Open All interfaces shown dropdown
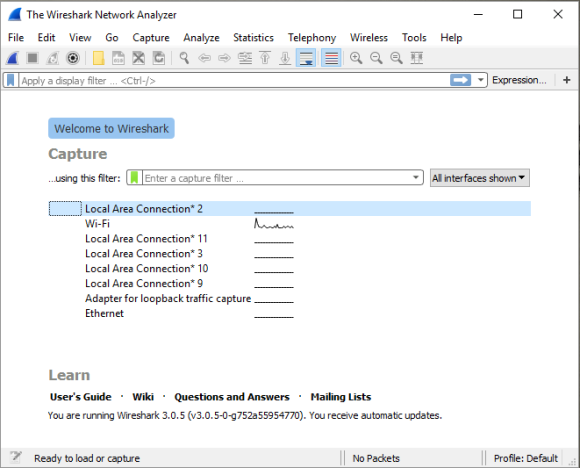Screen dimensions: 580x468 click(480, 178)
